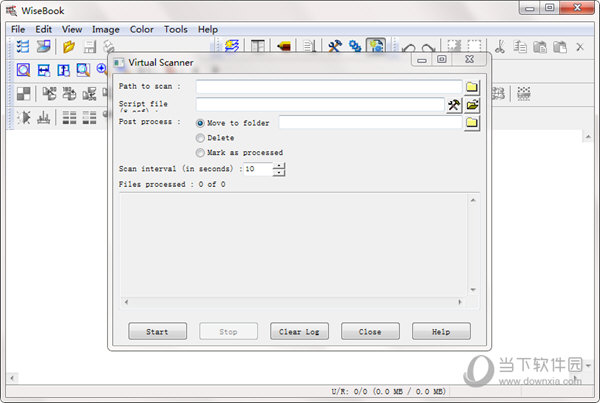
Task: Click the X delete toolbar icon
Action: [x=580, y=47]
